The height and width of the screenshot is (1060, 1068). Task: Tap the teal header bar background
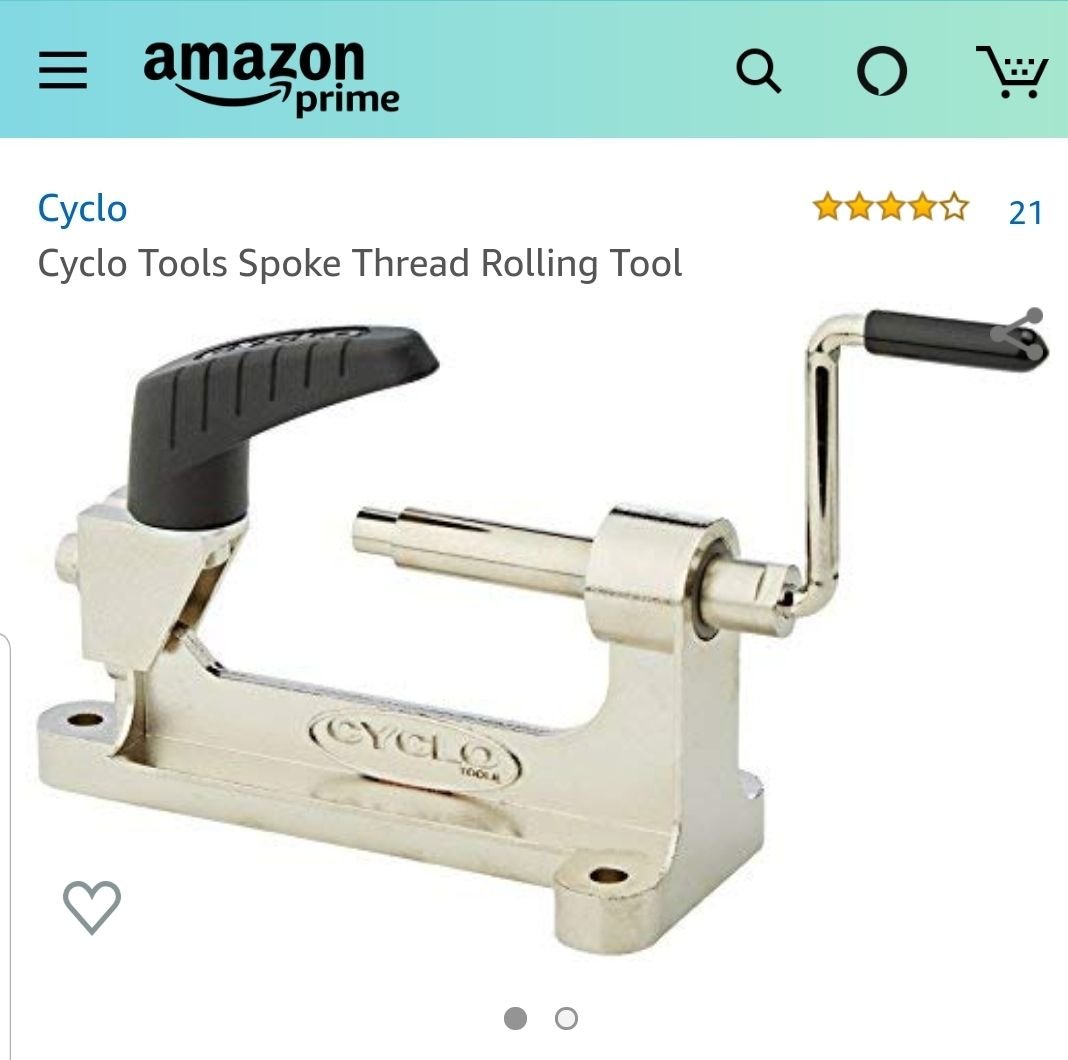pos(545,69)
